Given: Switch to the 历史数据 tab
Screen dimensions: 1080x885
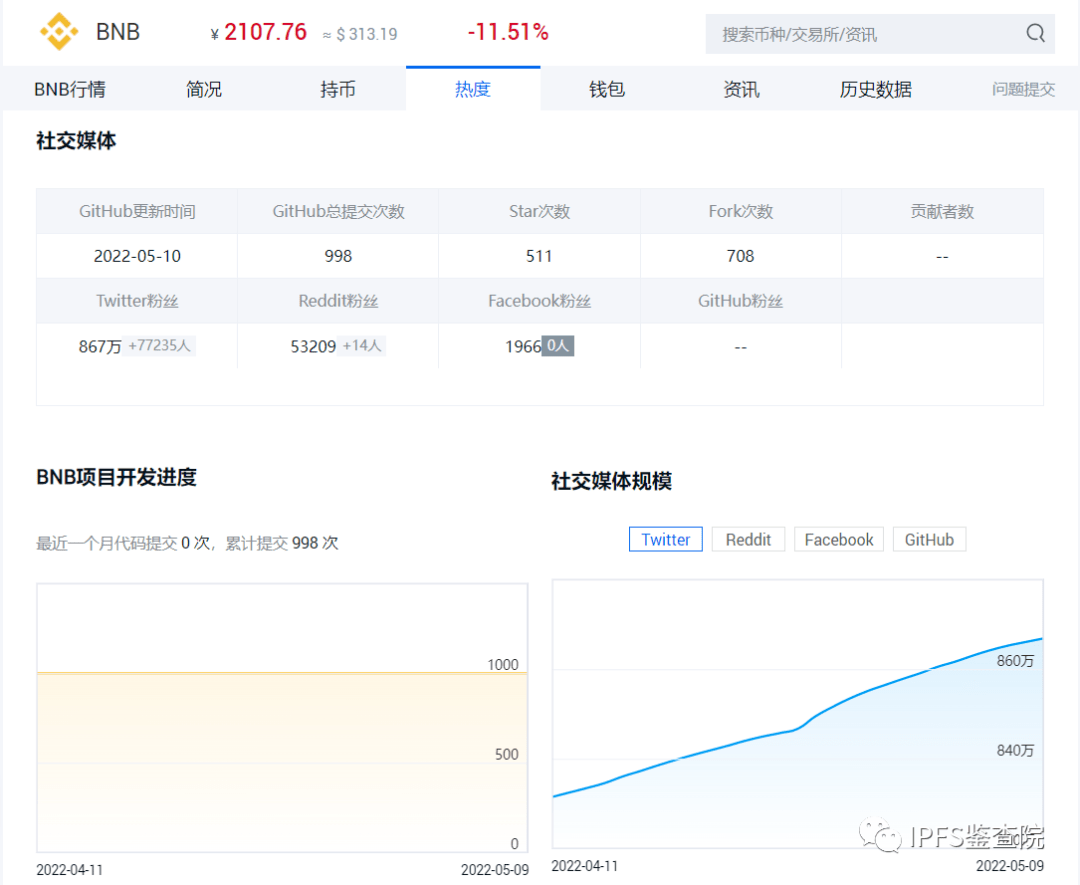Looking at the screenshot, I should pyautogui.click(x=875, y=89).
